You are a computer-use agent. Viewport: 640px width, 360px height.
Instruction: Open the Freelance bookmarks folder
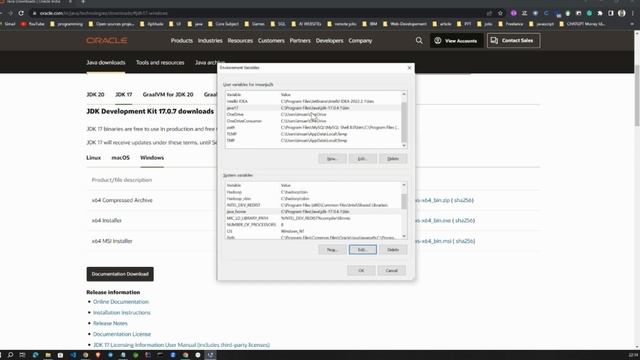click(x=511, y=24)
